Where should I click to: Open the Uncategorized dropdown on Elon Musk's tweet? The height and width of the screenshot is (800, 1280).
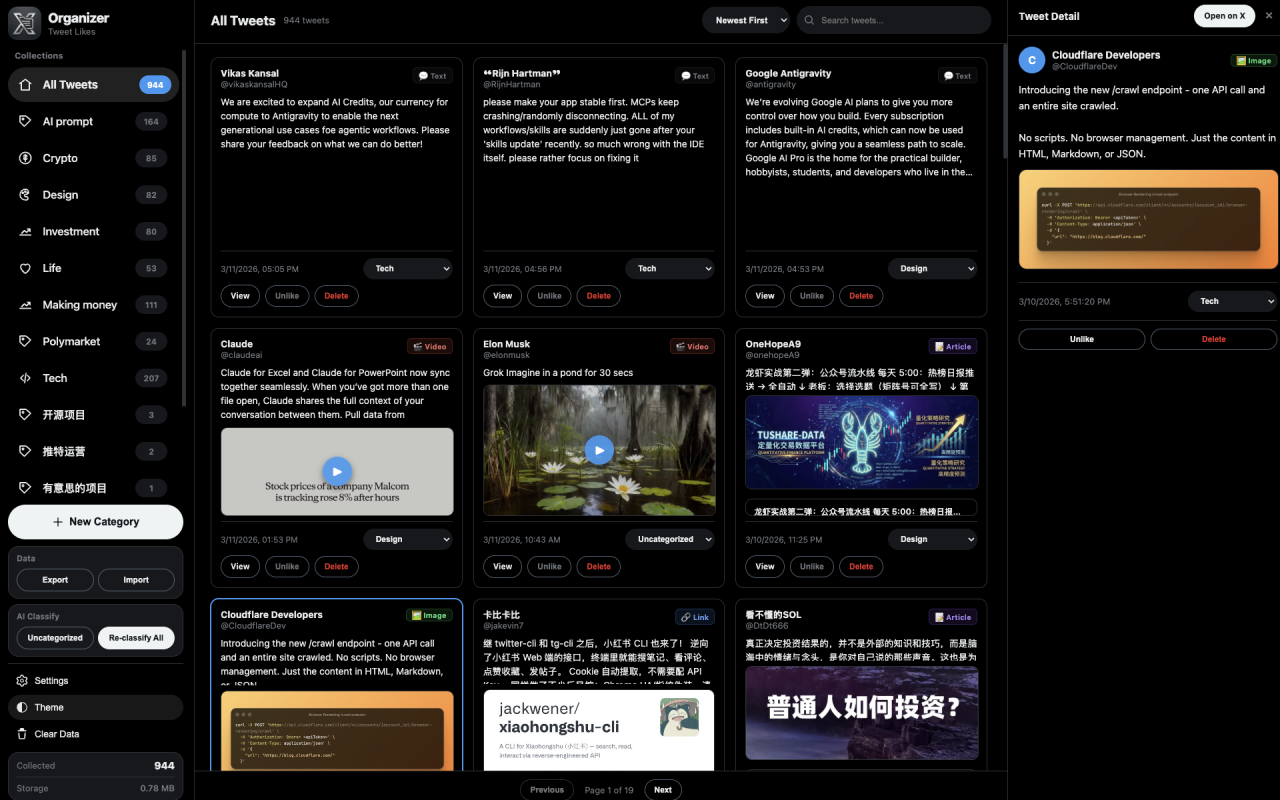[x=670, y=539]
